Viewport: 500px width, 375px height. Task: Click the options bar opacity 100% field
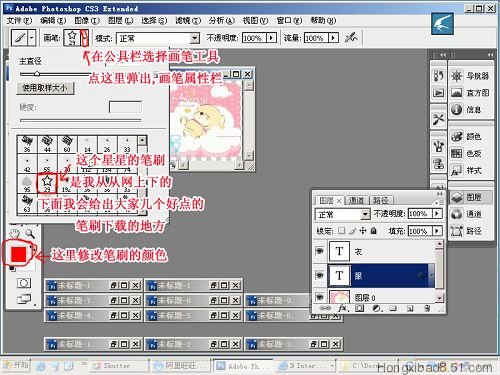[254, 38]
